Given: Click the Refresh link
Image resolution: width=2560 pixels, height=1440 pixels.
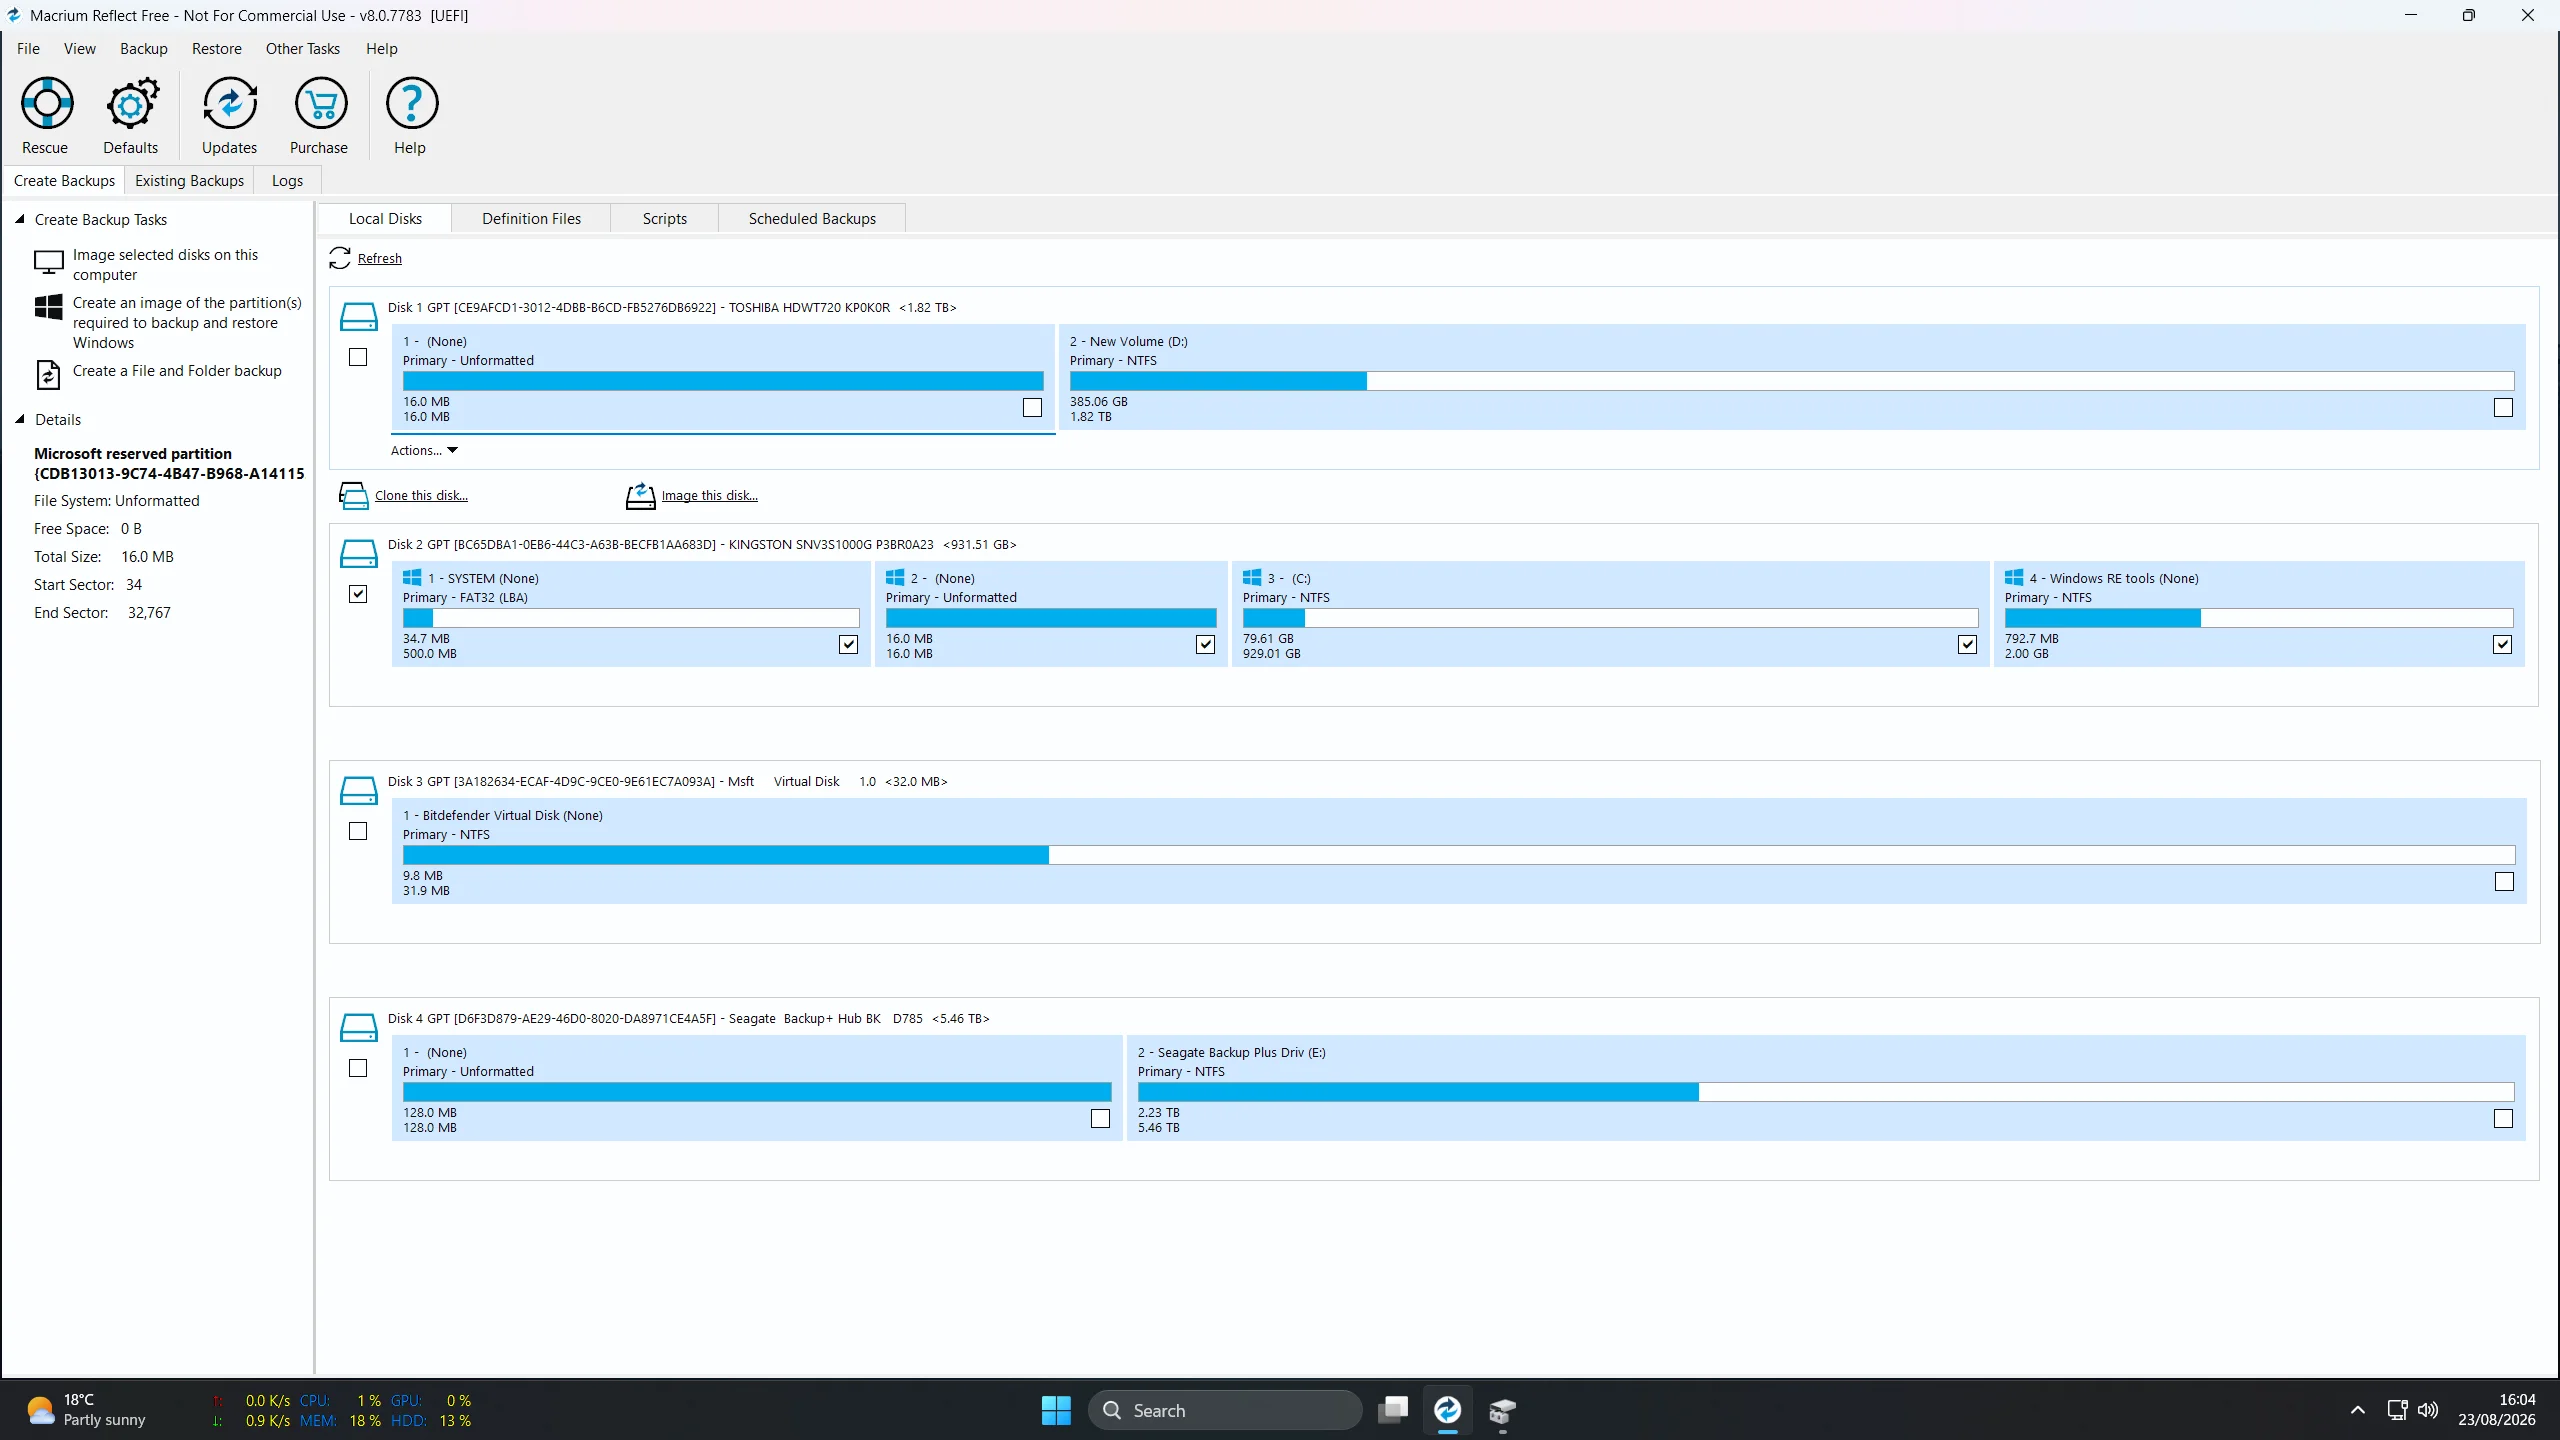Looking at the screenshot, I should coord(380,258).
